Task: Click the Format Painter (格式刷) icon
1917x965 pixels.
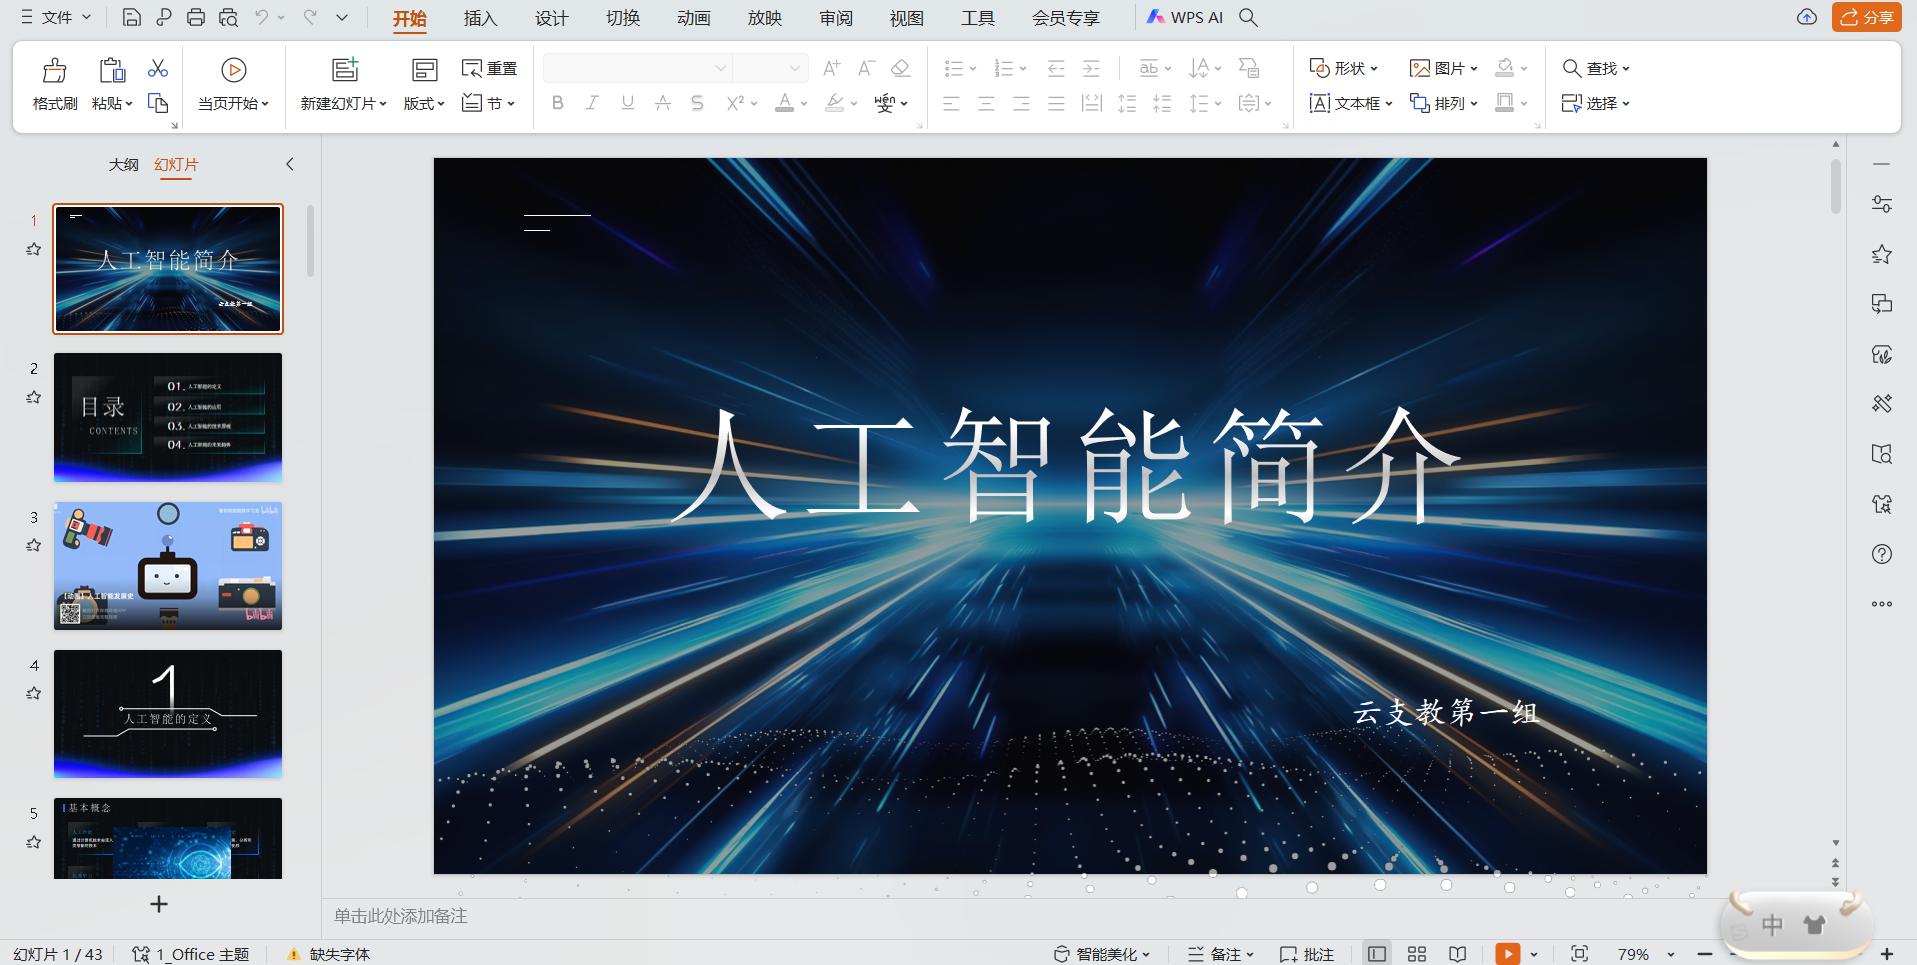Action: pyautogui.click(x=54, y=70)
